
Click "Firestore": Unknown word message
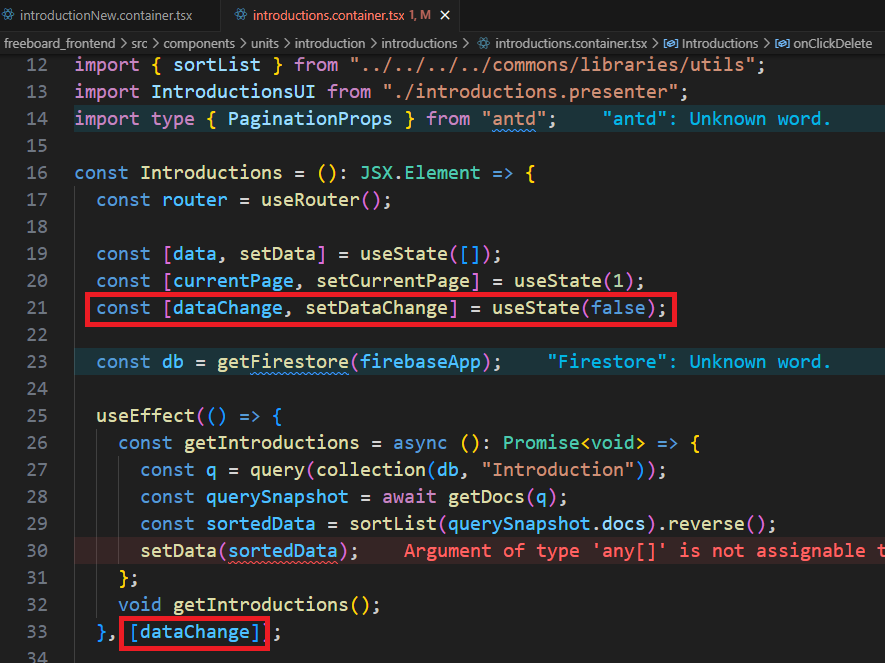tap(689, 362)
